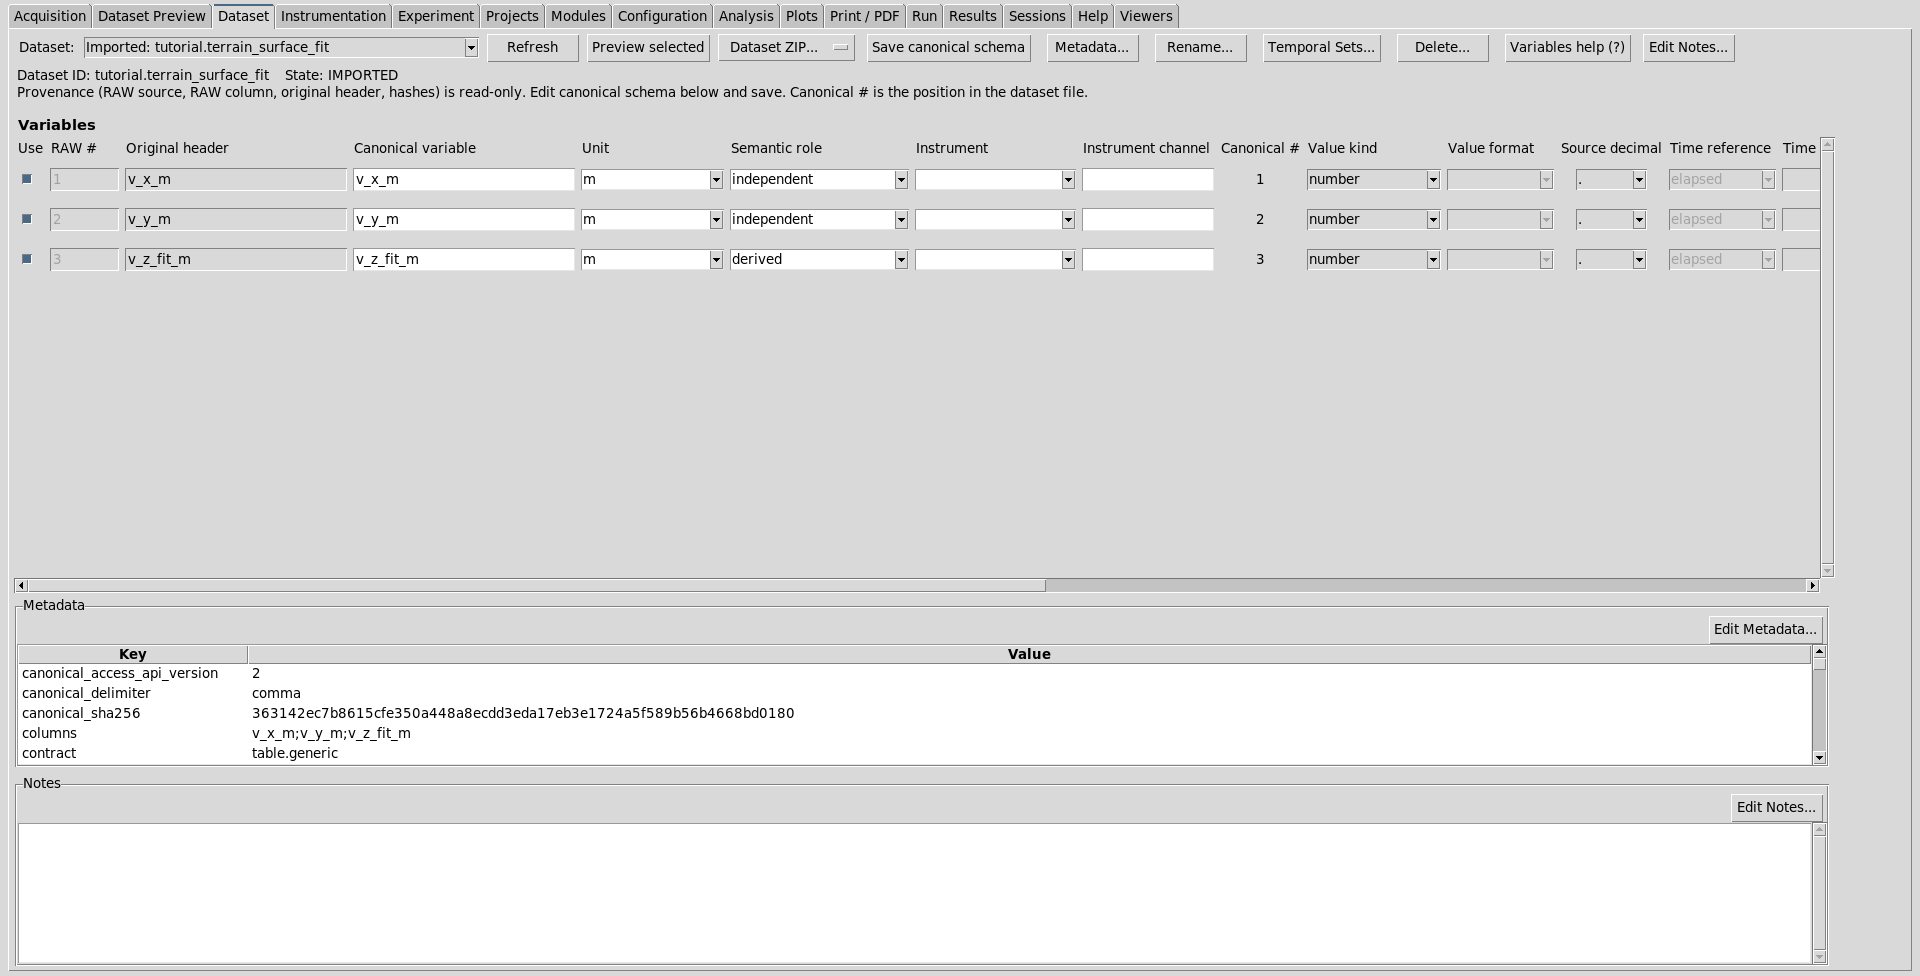Click Canonical variable field v_x_m
Image resolution: width=1920 pixels, height=976 pixels.
pos(464,180)
